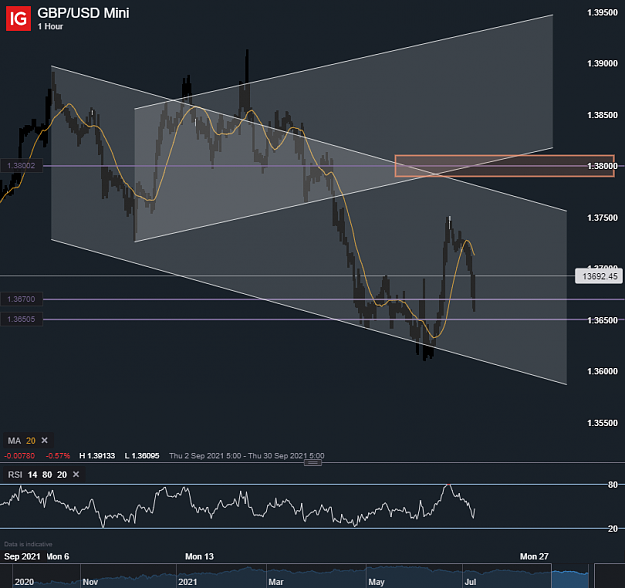Click the H 1.39133 high value
This screenshot has height=588, width=625.
97,456
